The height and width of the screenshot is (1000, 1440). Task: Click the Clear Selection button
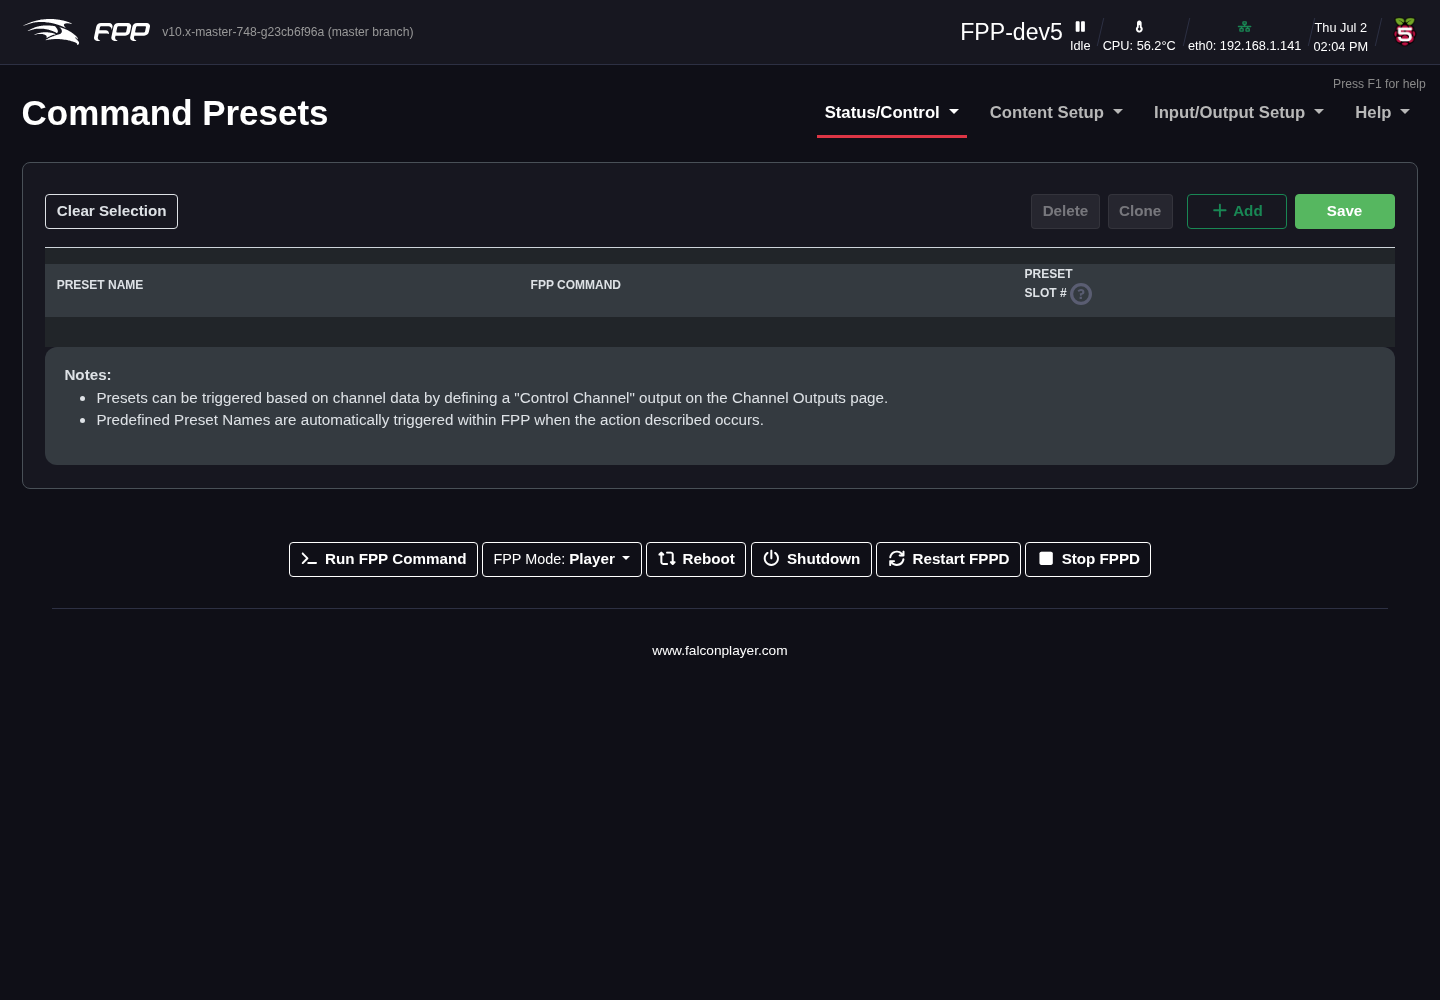click(x=111, y=211)
